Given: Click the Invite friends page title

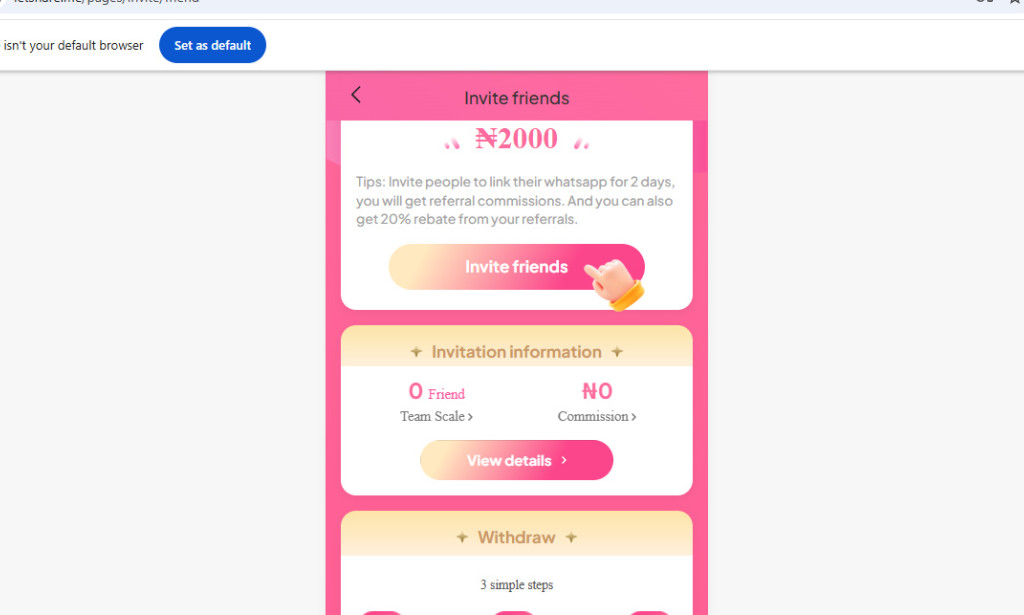Looking at the screenshot, I should tap(516, 98).
